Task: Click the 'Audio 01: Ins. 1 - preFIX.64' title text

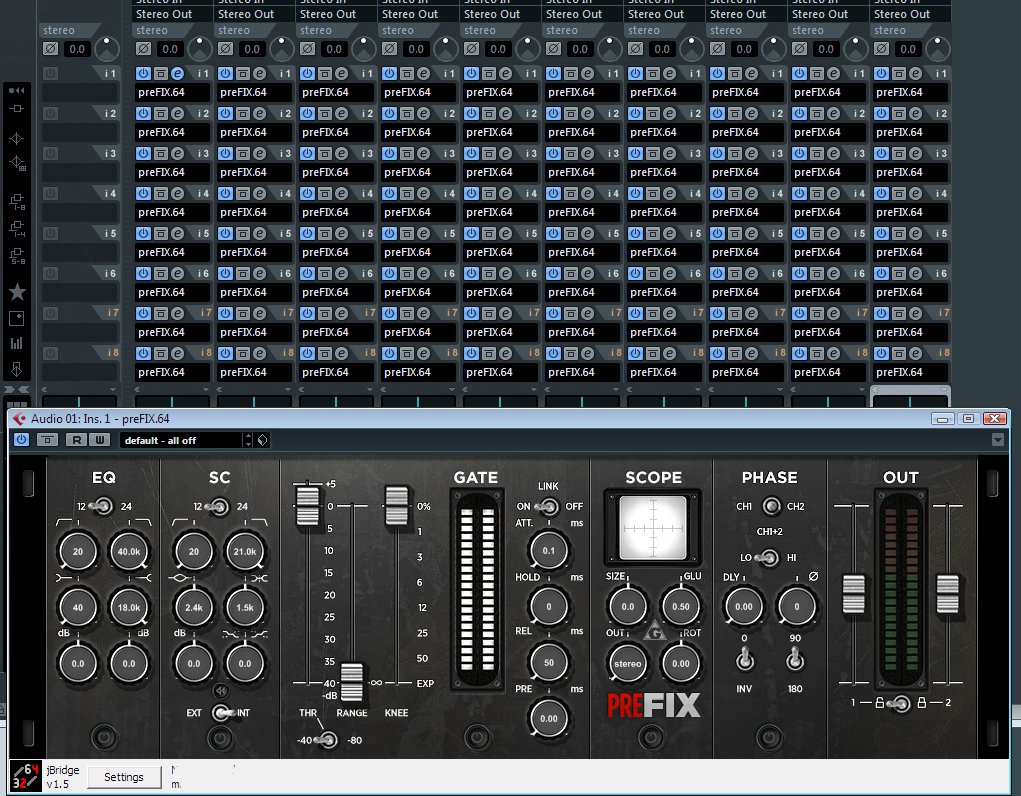Action: point(100,419)
